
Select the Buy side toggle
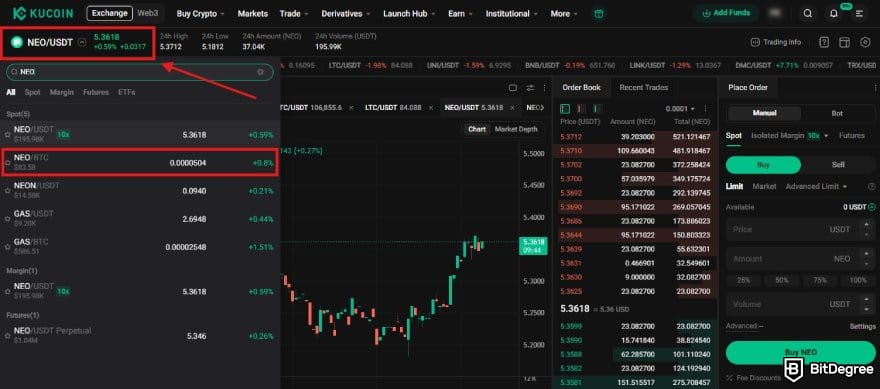click(x=763, y=165)
